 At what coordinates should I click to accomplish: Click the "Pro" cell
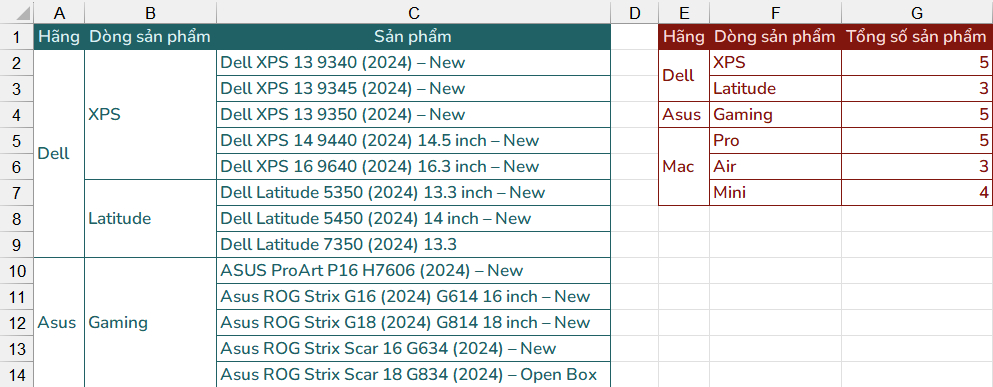(x=776, y=141)
